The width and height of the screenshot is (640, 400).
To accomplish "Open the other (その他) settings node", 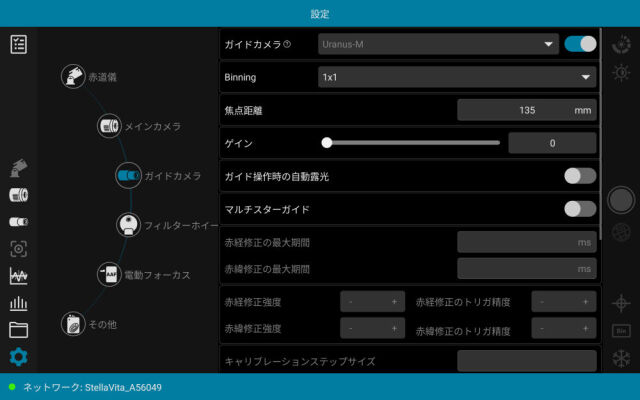I will 73,323.
